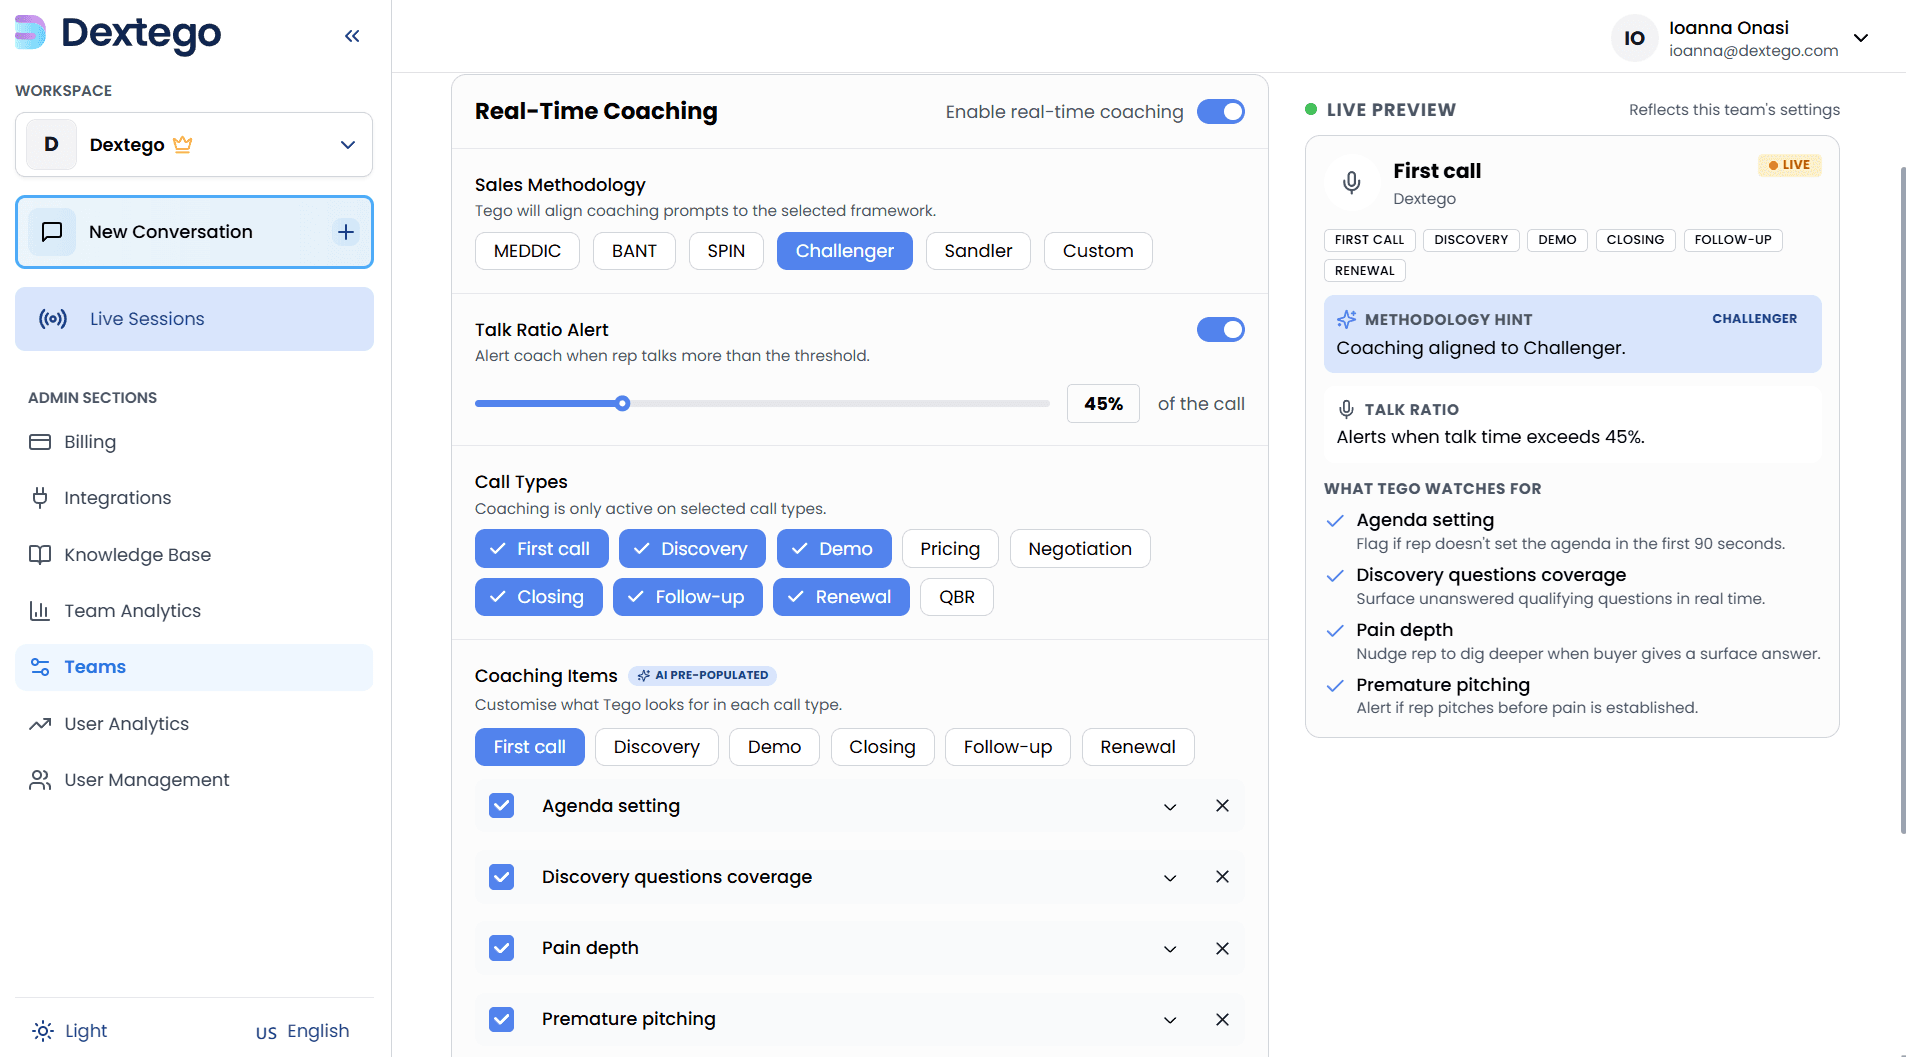The image size is (1906, 1057).
Task: Select the Sandler methodology
Action: 978,251
